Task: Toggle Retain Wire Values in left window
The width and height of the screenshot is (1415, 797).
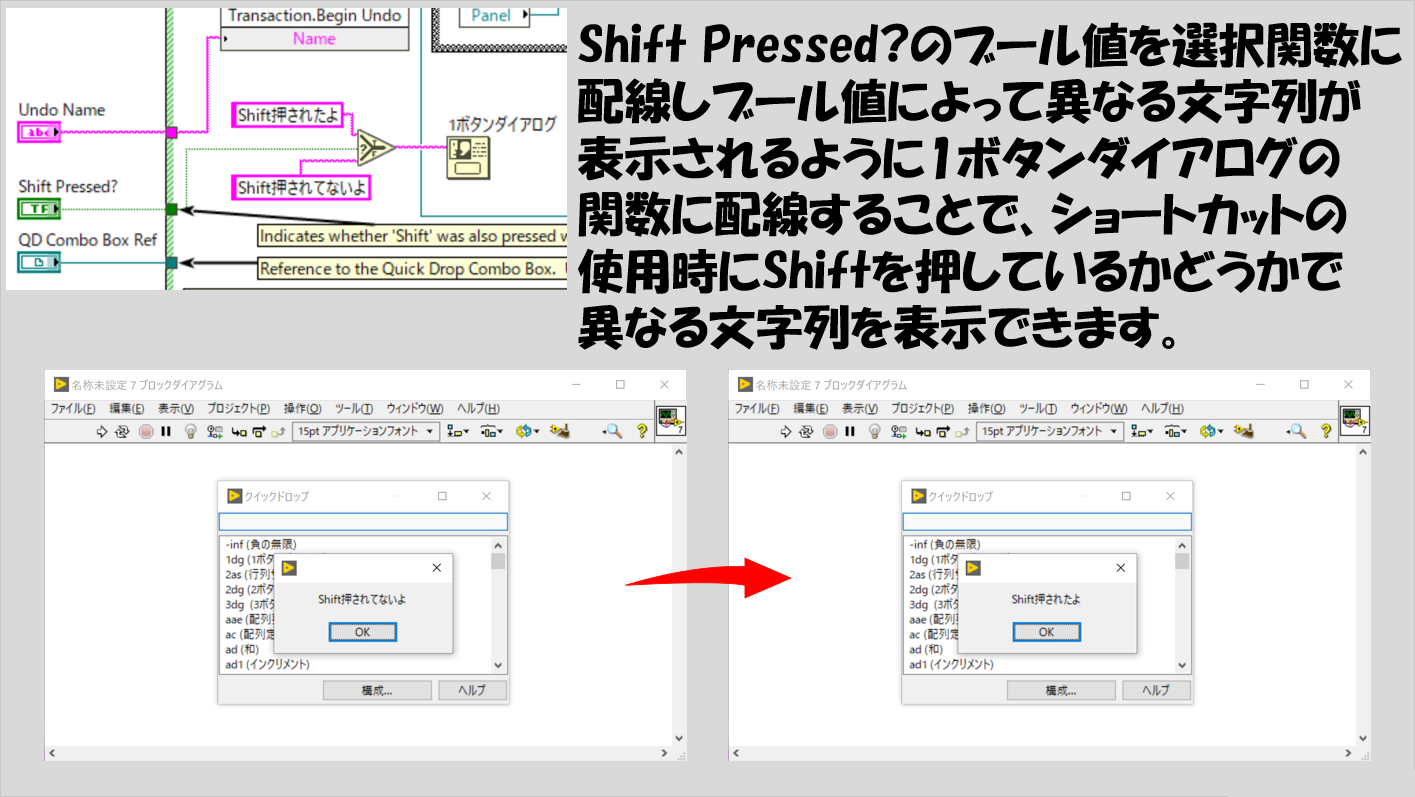Action: click(215, 431)
